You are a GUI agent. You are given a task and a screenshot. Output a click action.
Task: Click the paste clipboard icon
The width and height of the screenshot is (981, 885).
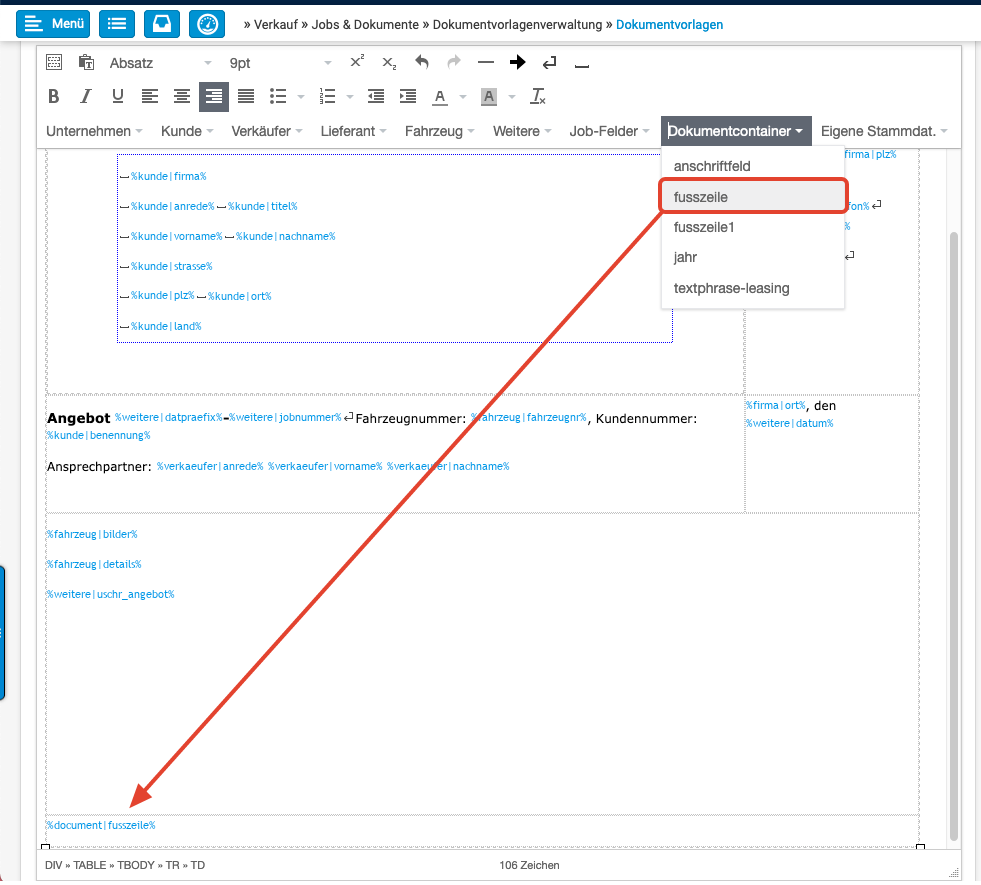[86, 62]
